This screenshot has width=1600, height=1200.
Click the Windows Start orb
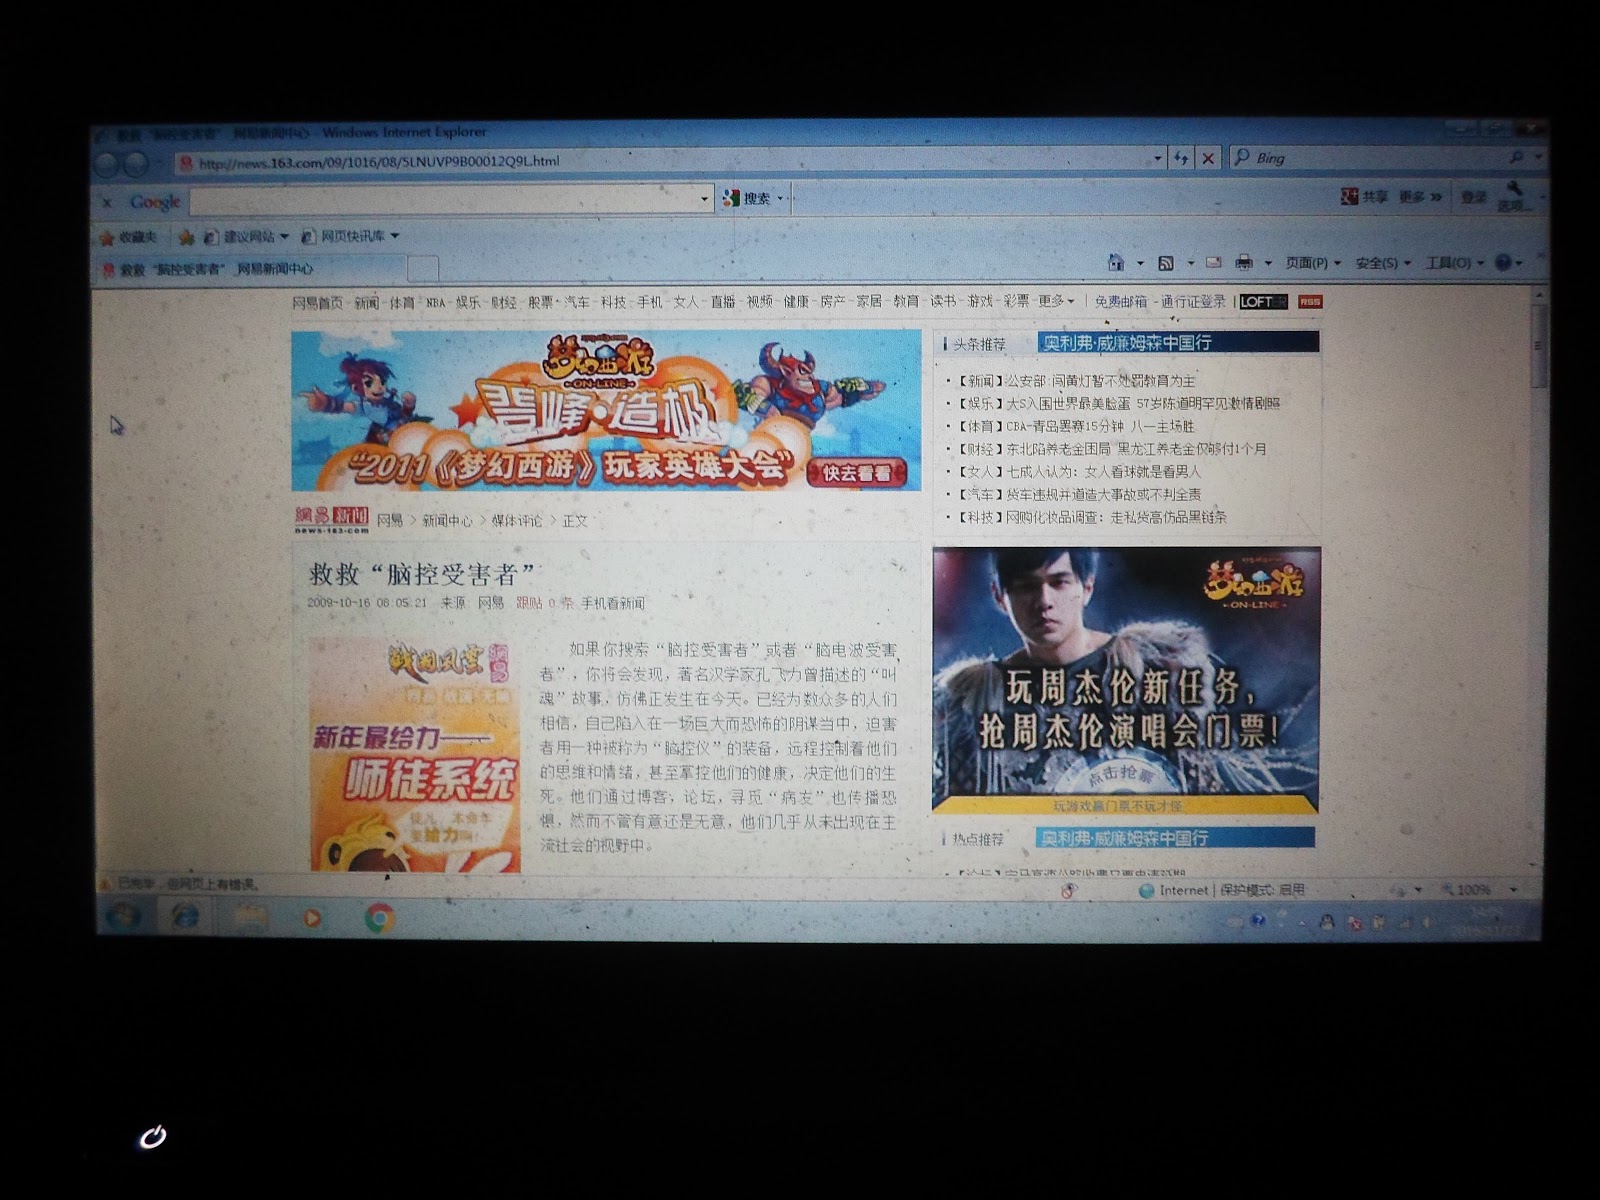[x=124, y=916]
